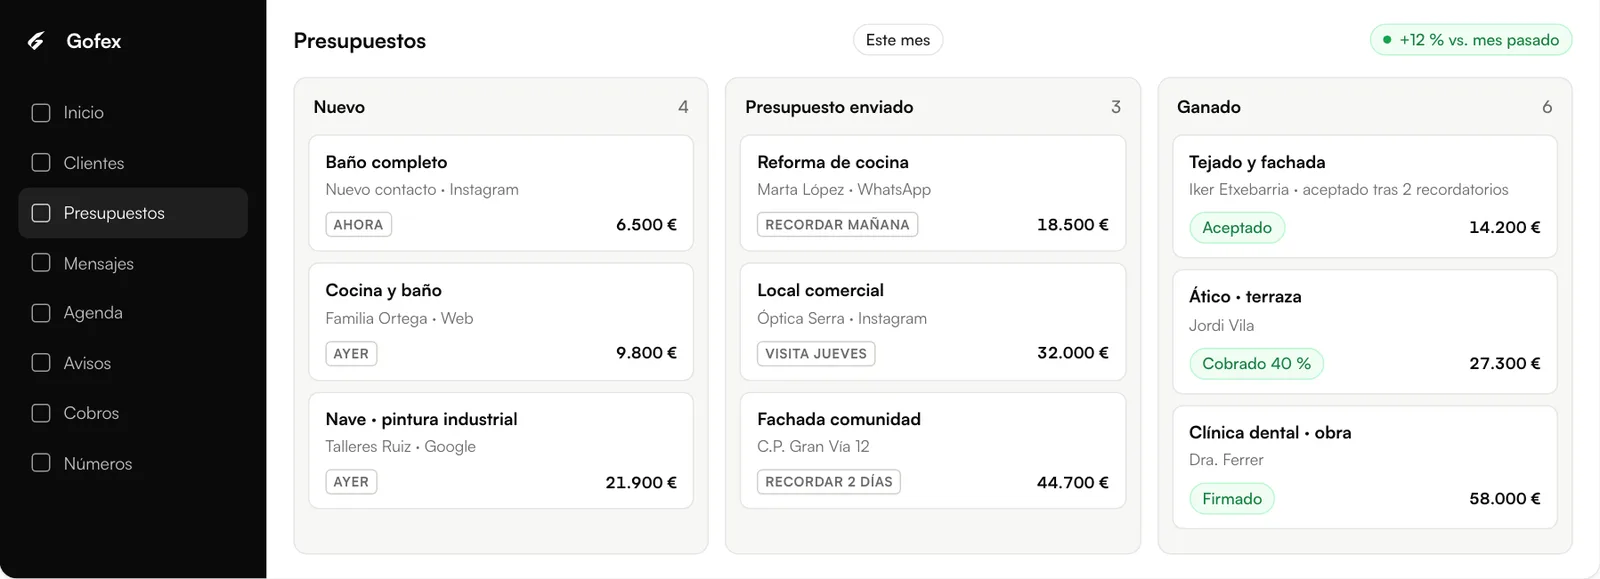Click the Gofex logo icon
The width and height of the screenshot is (1600, 579).
[x=36, y=41]
